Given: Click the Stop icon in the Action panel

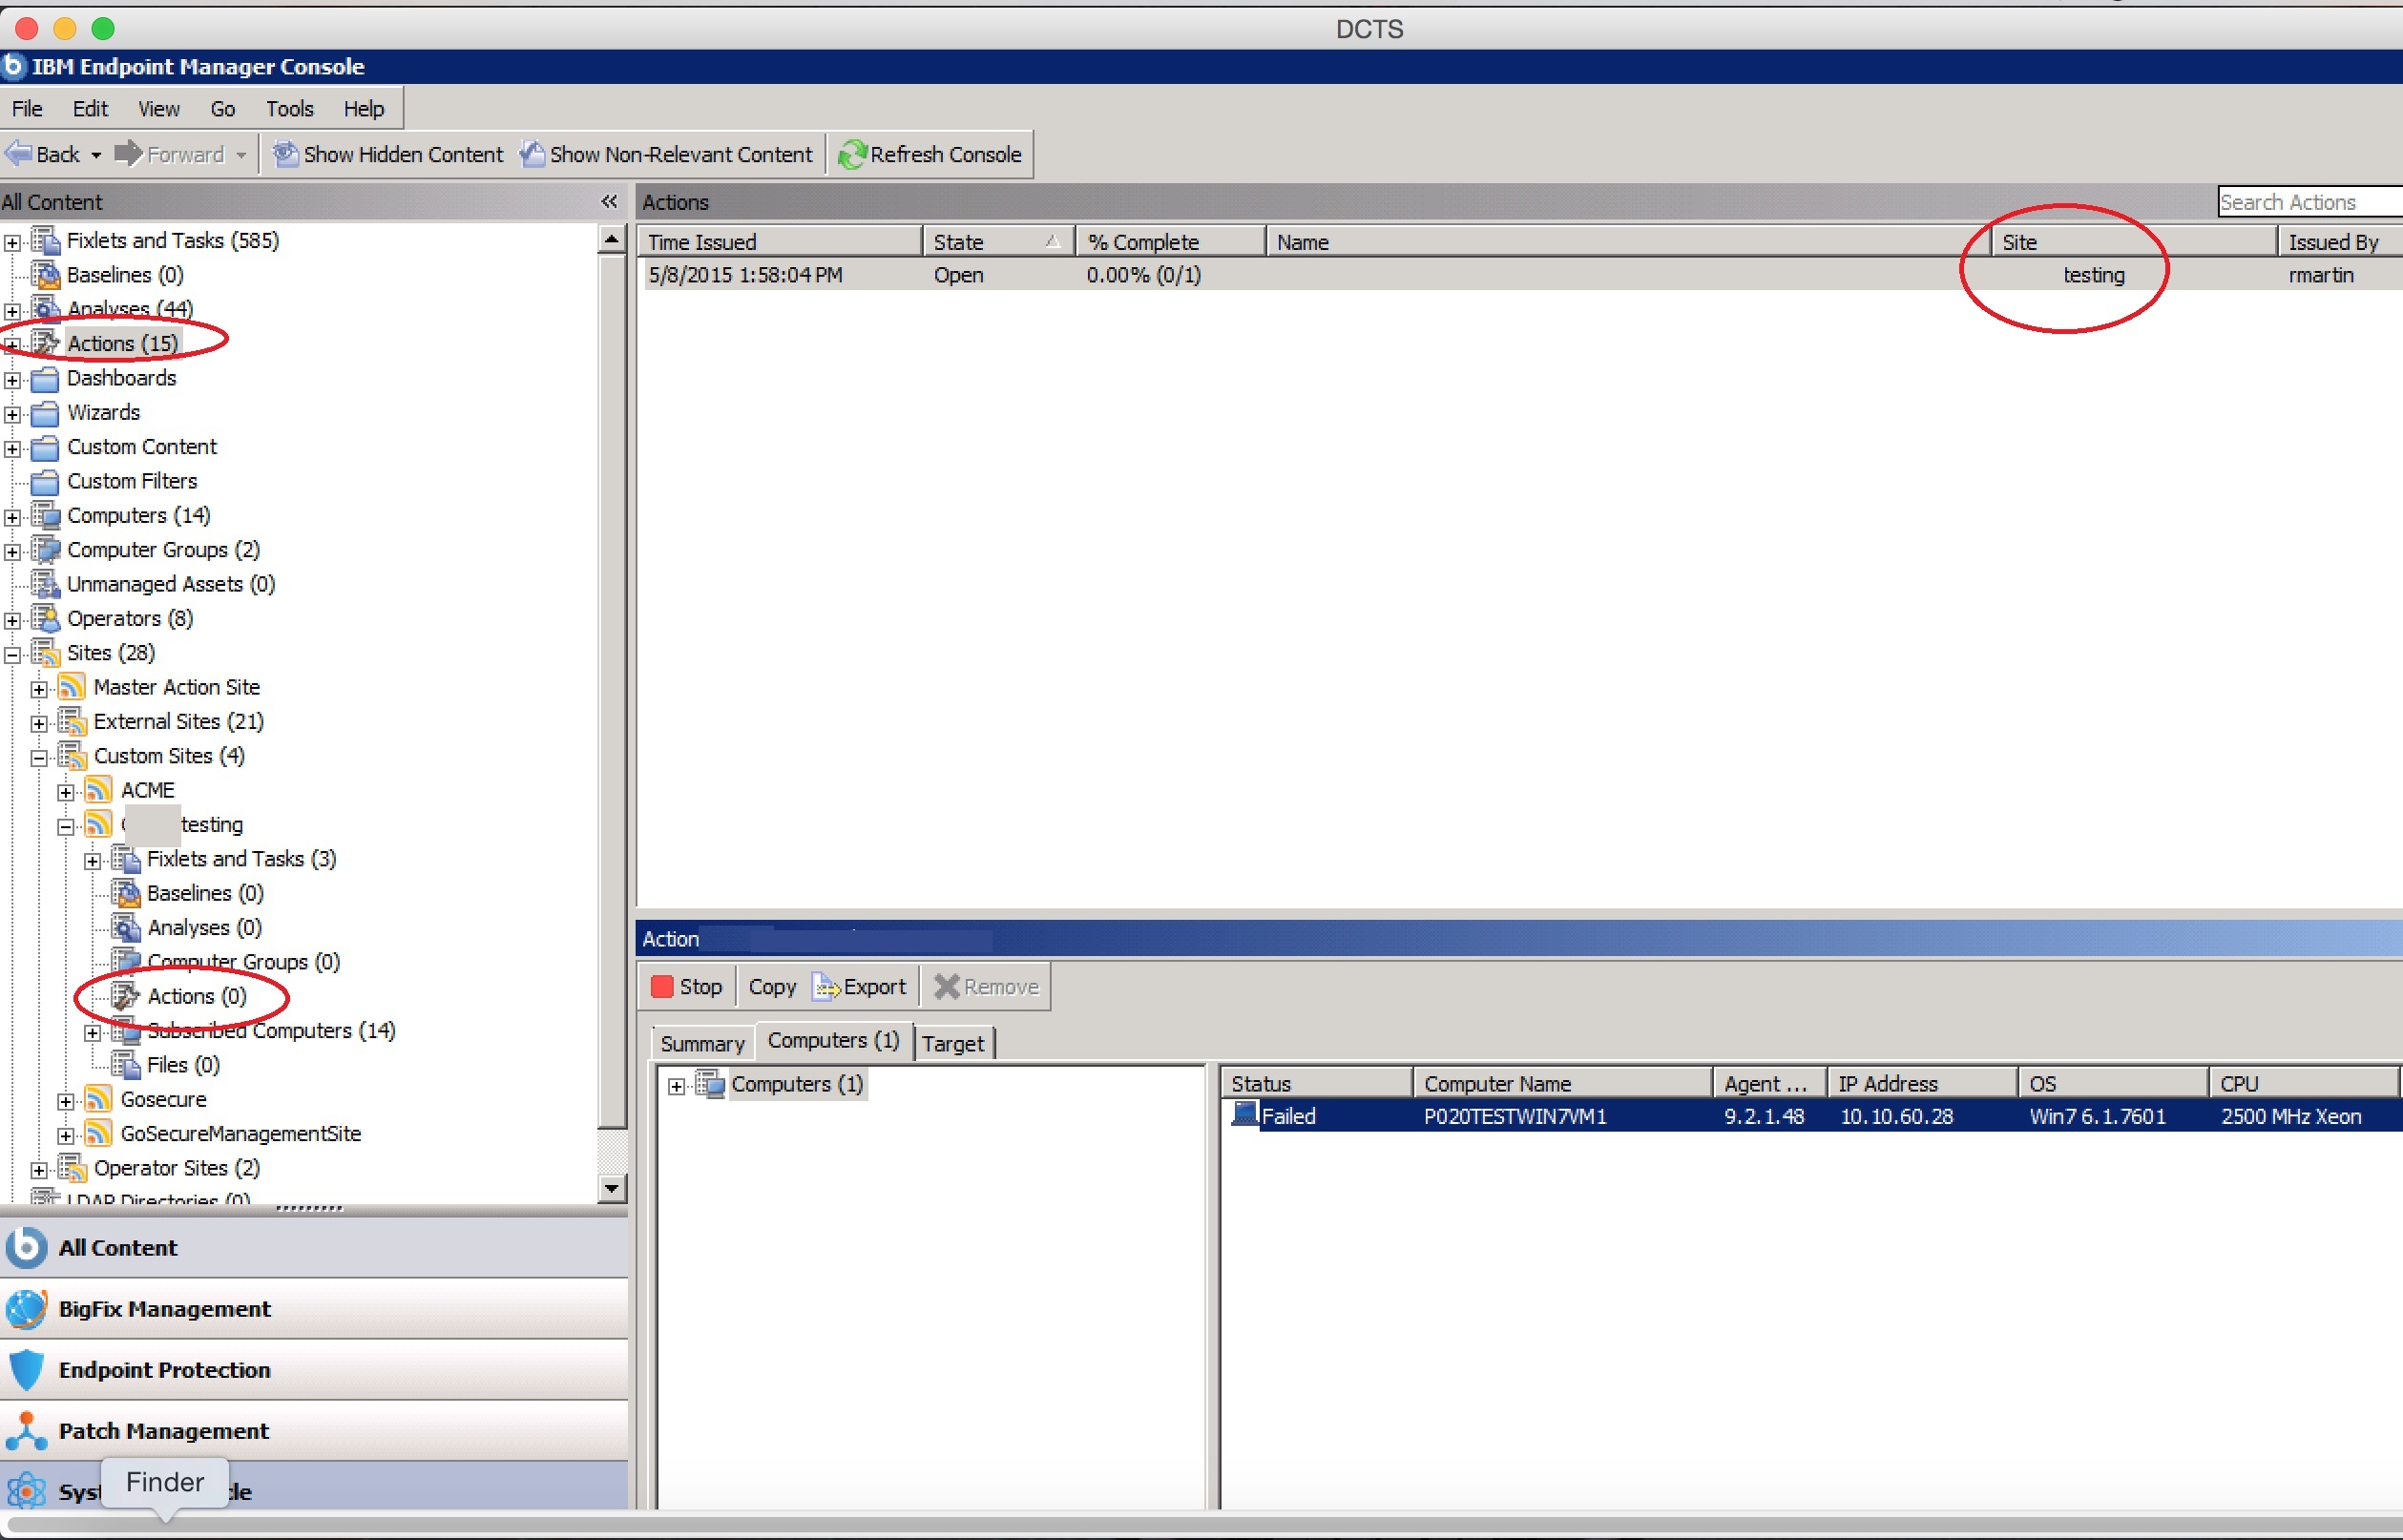Looking at the screenshot, I should [x=663, y=986].
